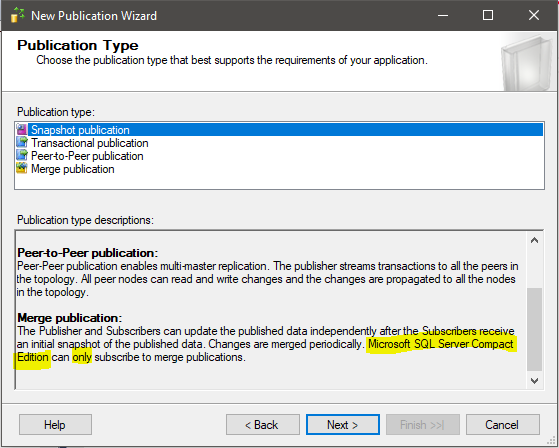Screen dimensions: 559x448
Task: Select Transactional publication type
Action: pyautogui.click(x=89, y=143)
